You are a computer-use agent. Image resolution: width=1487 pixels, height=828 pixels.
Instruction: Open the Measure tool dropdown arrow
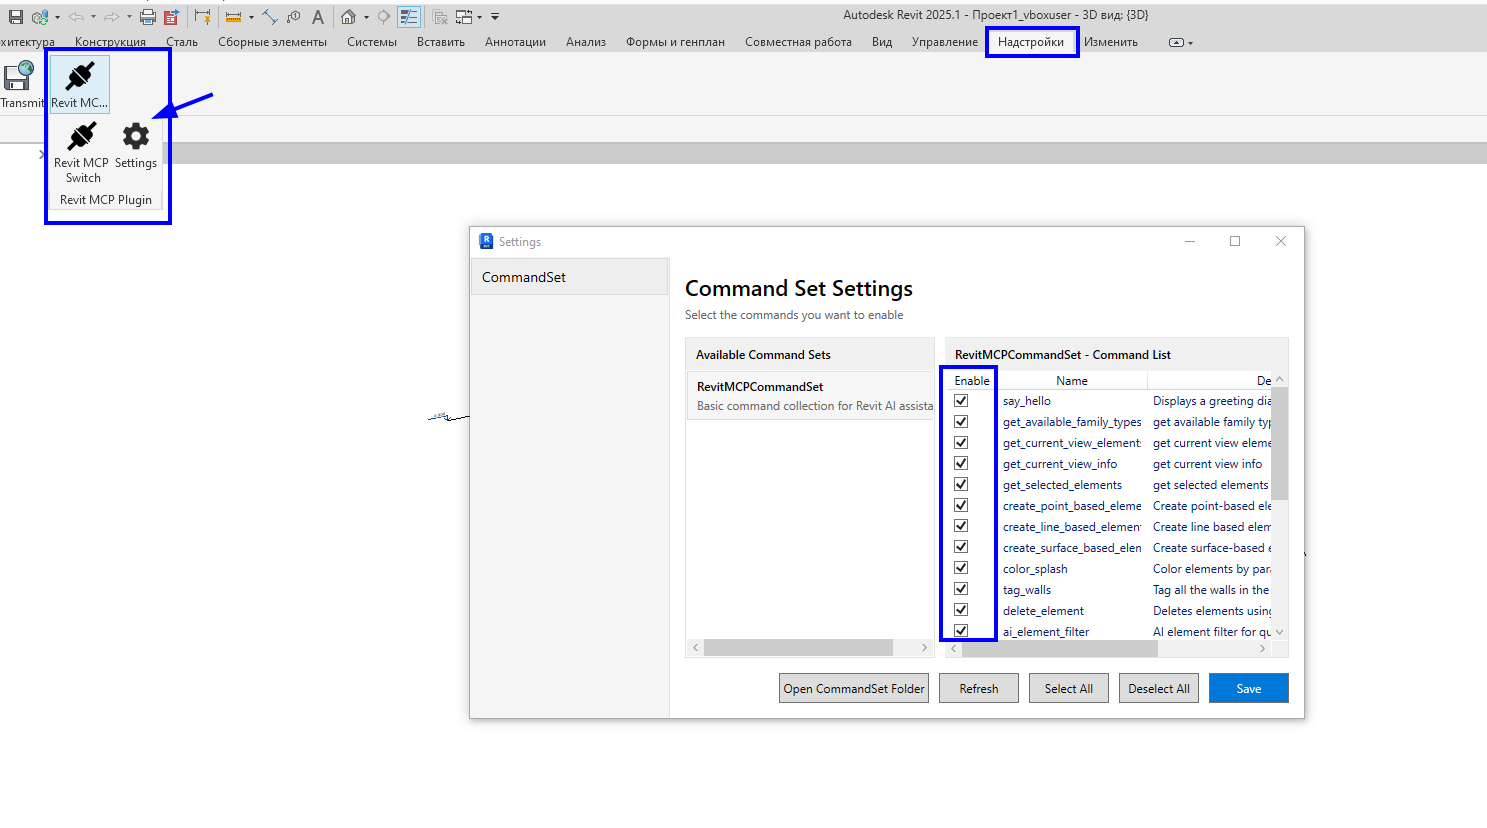click(251, 17)
